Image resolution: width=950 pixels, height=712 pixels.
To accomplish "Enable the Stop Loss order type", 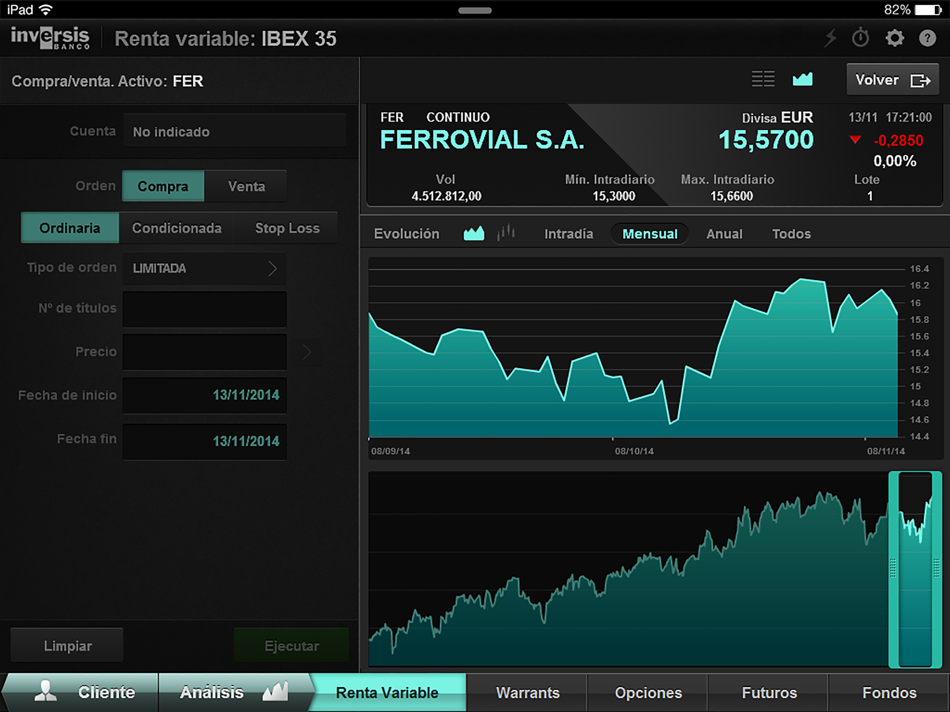I will [x=287, y=227].
